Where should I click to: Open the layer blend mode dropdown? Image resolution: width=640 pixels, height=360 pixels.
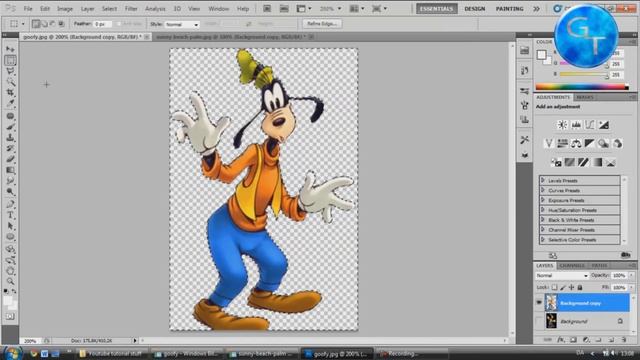(x=562, y=276)
